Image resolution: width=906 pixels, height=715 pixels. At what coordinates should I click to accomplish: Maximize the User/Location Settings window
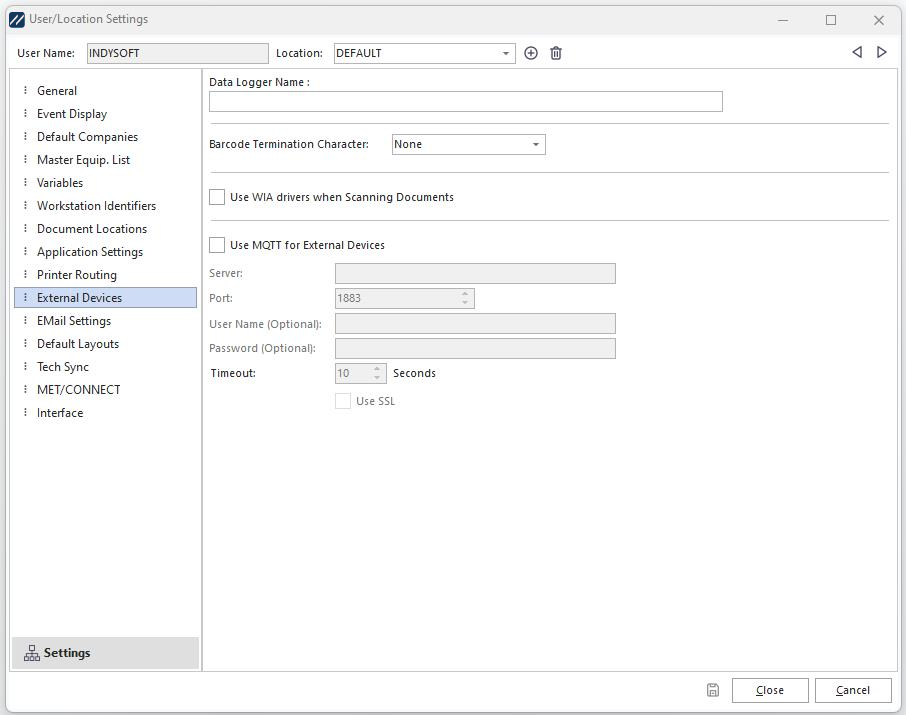click(831, 20)
